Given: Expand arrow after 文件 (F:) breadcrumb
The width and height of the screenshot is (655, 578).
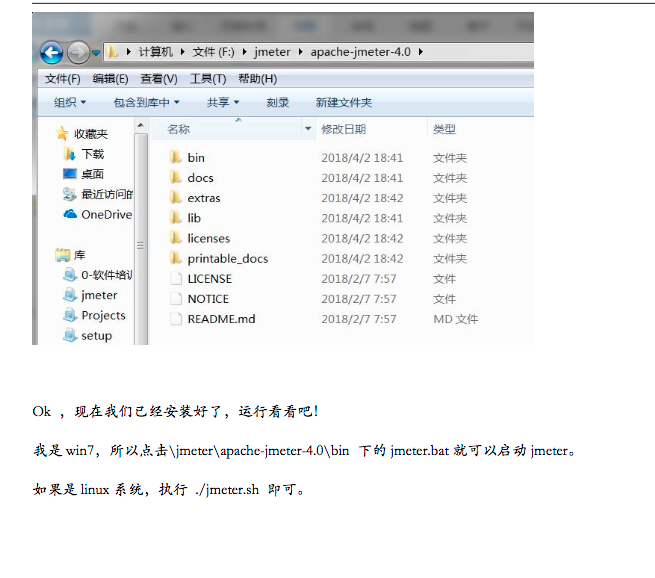Looking at the screenshot, I should tap(244, 52).
